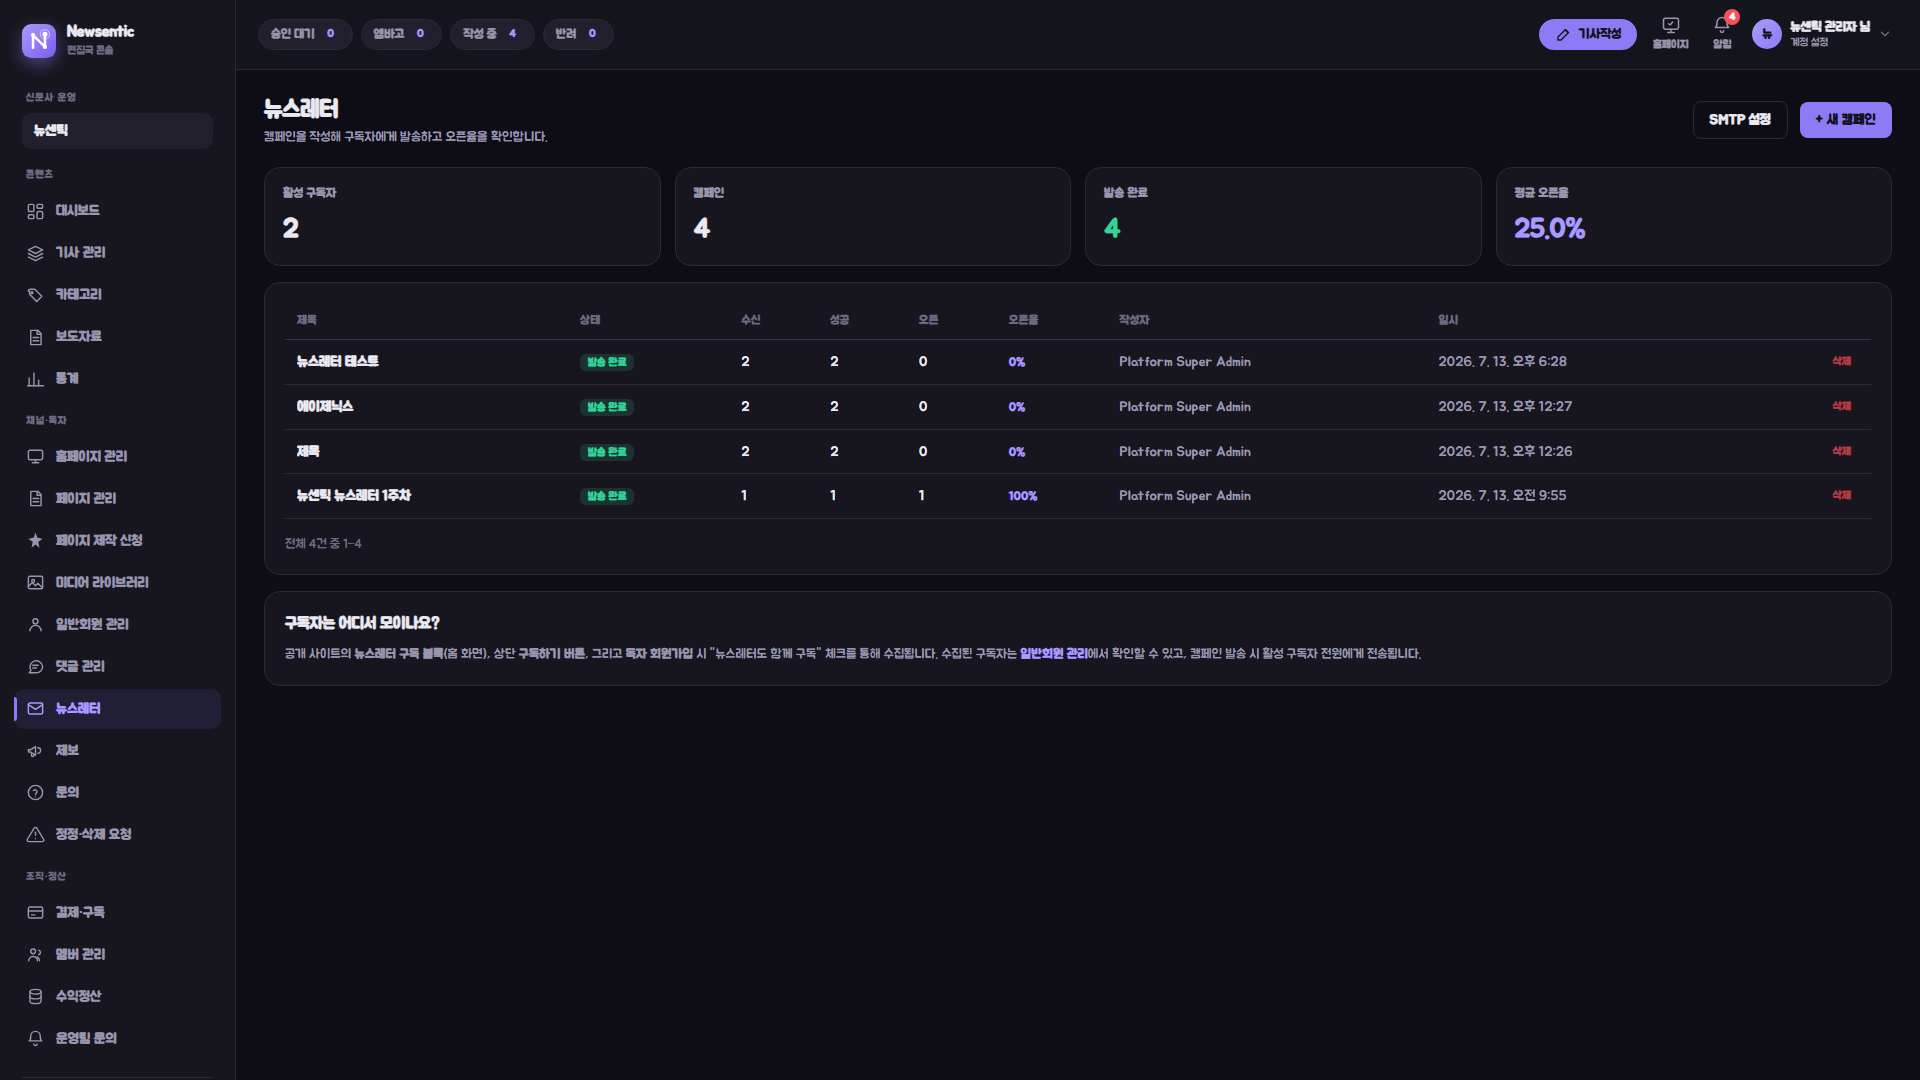This screenshot has width=1920, height=1080.
Task: Delete the 에이제닉스 campaign row
Action: (1841, 406)
